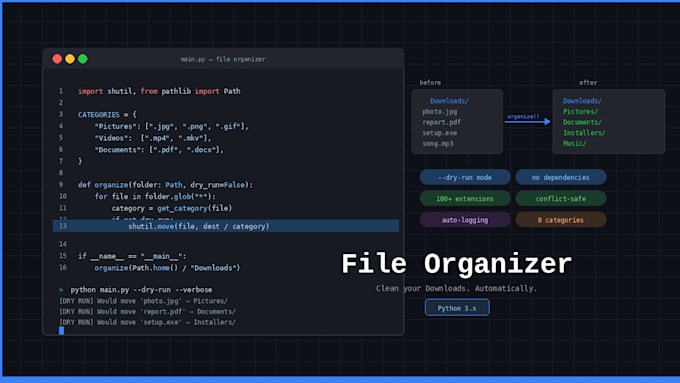Click the 'Python 3.x' button
The image size is (680, 383).
click(457, 308)
